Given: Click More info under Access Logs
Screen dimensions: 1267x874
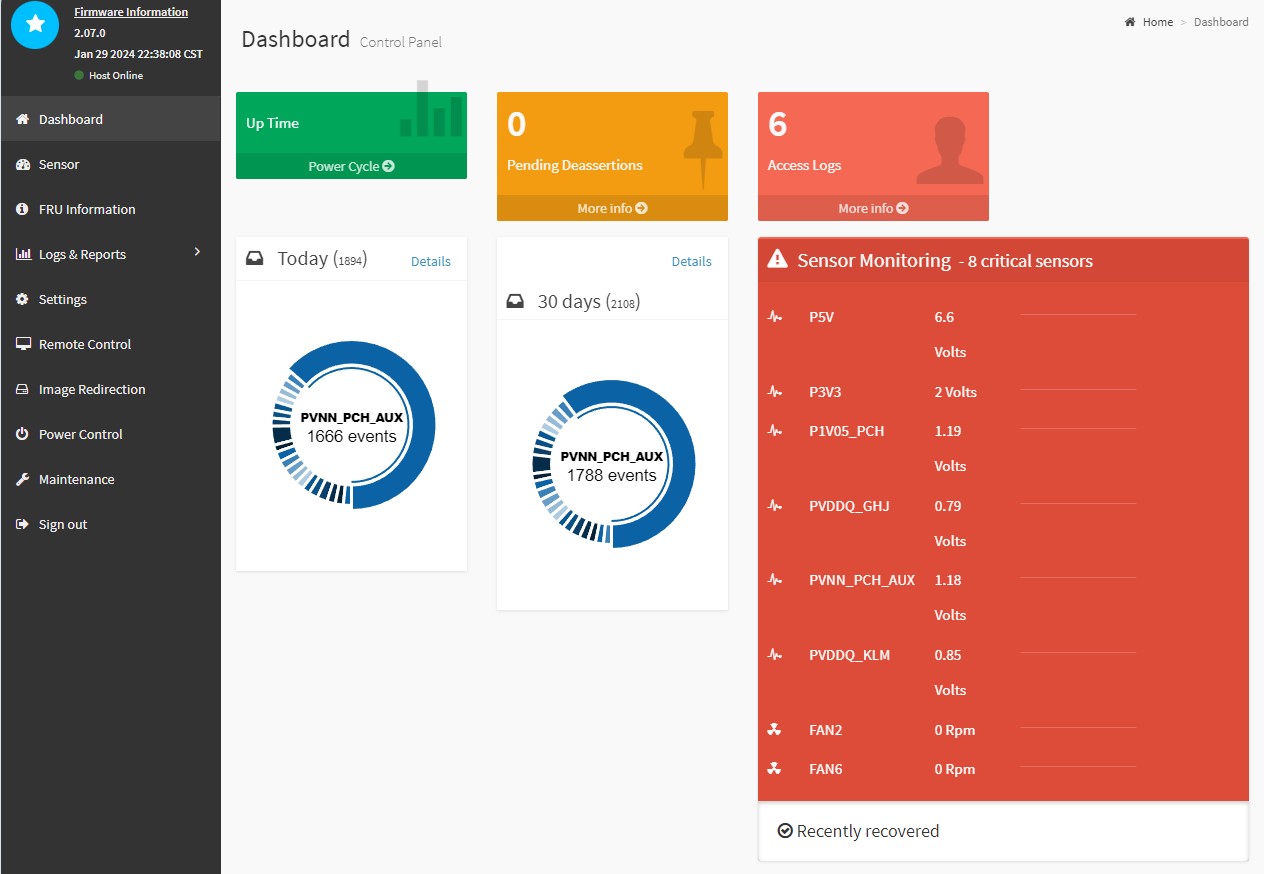Looking at the screenshot, I should (873, 208).
